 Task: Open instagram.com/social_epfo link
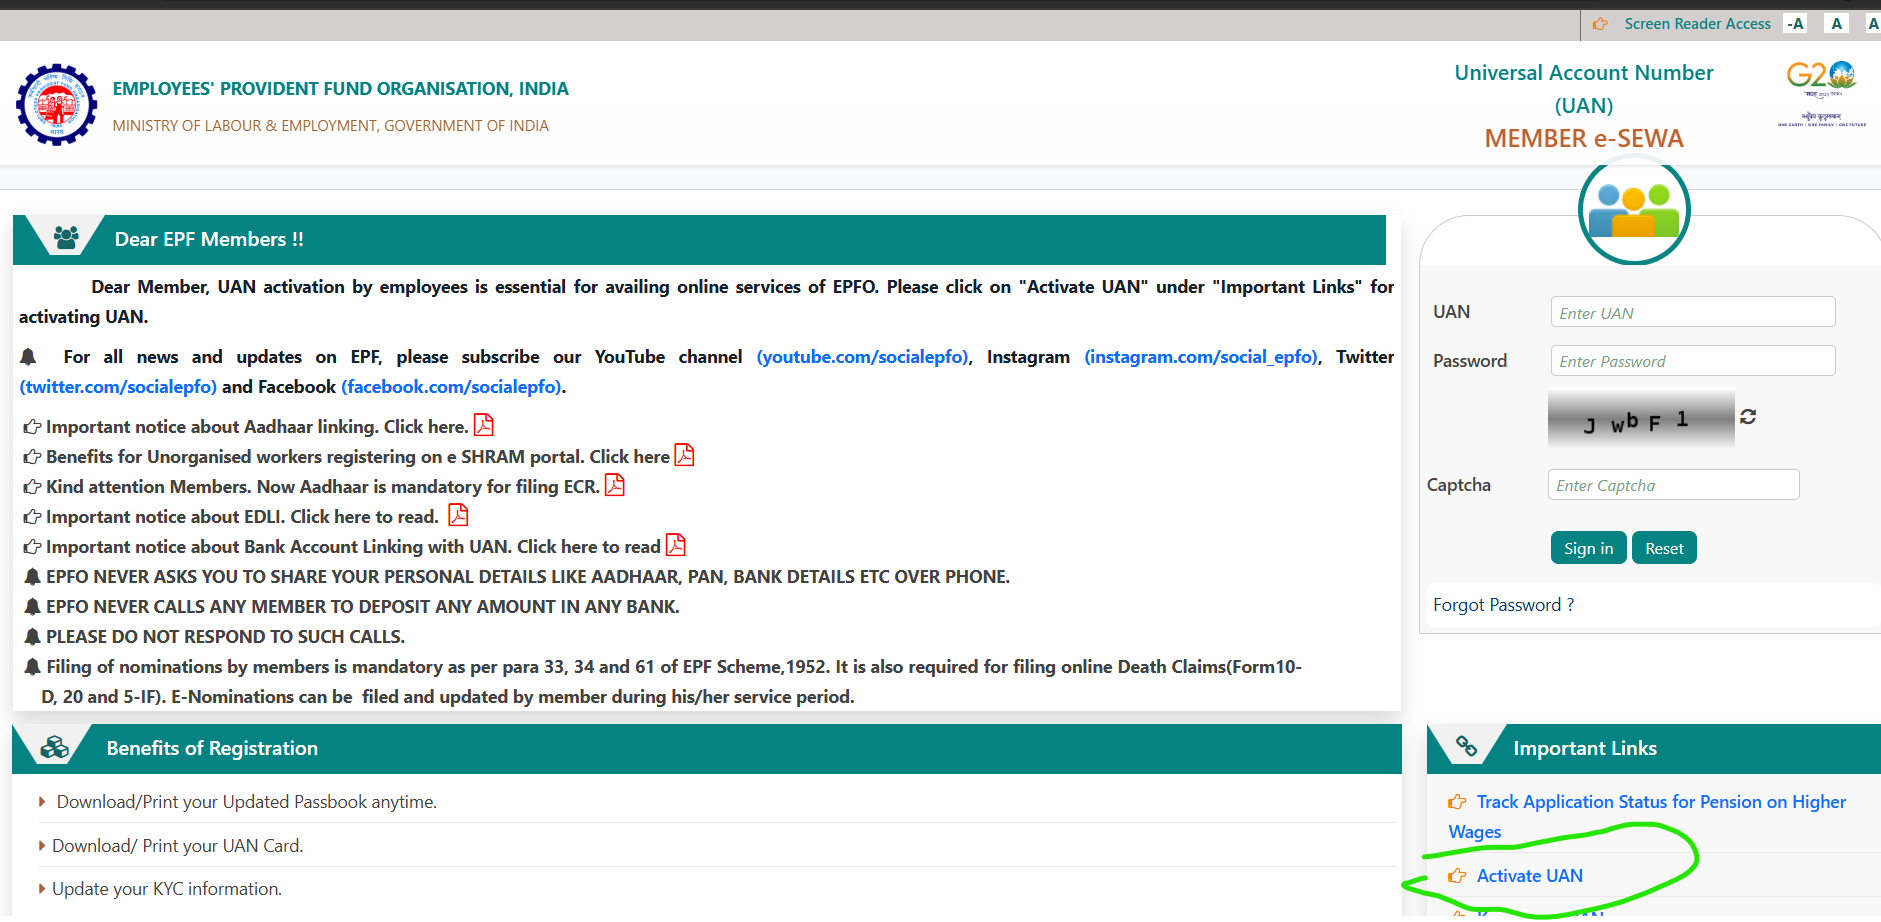point(1201,357)
